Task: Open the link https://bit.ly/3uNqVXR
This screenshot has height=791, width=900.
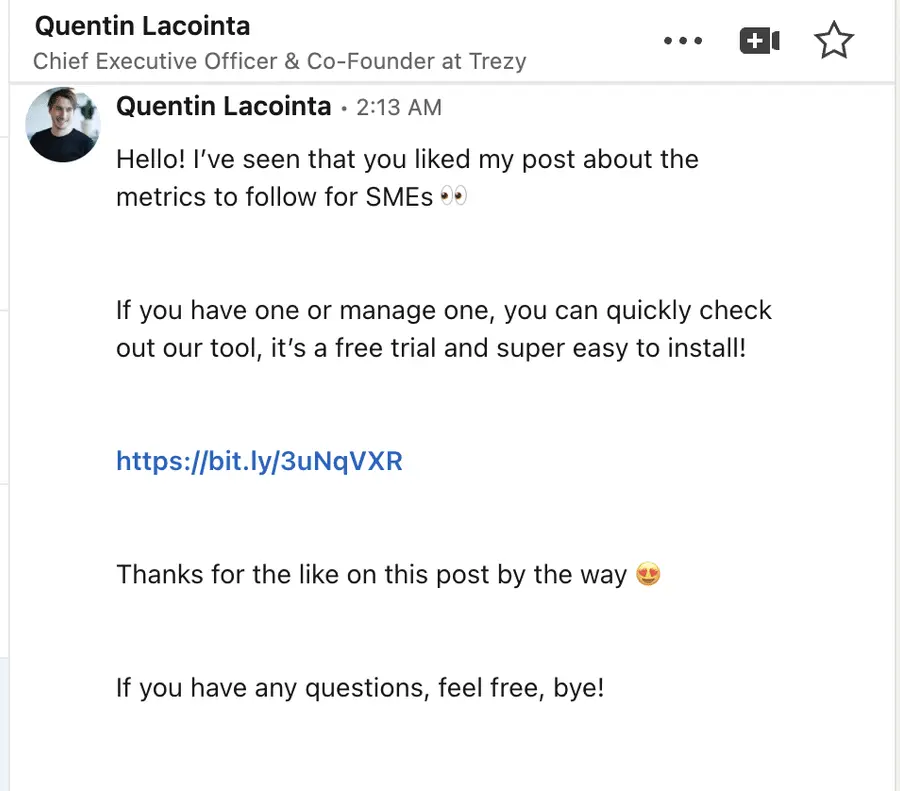Action: coord(259,461)
